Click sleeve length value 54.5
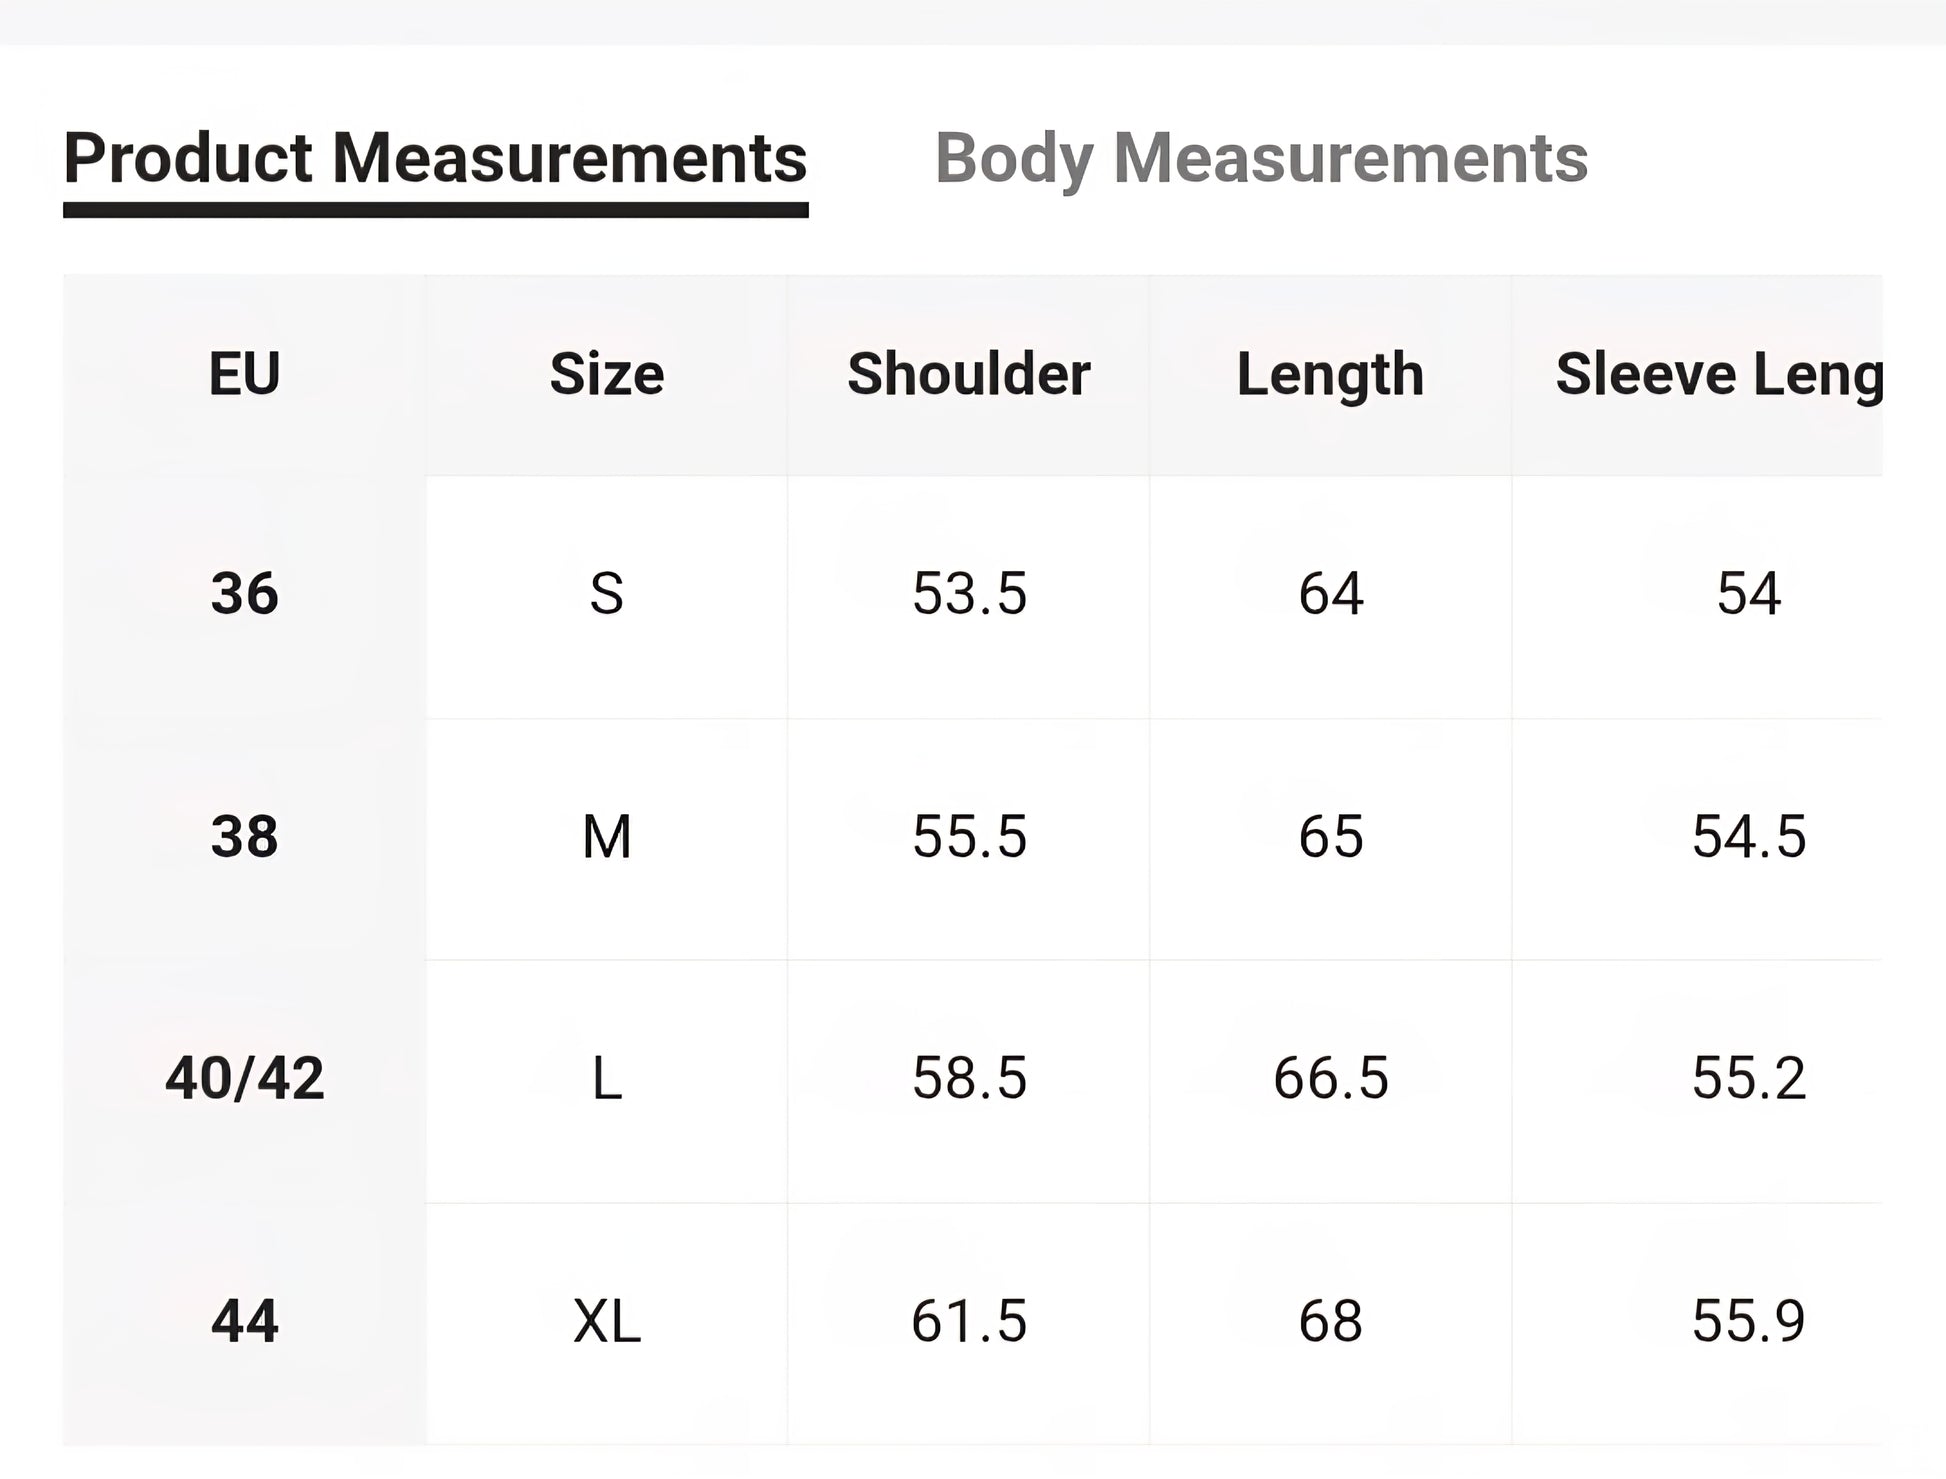1946x1479 pixels. [x=1748, y=837]
